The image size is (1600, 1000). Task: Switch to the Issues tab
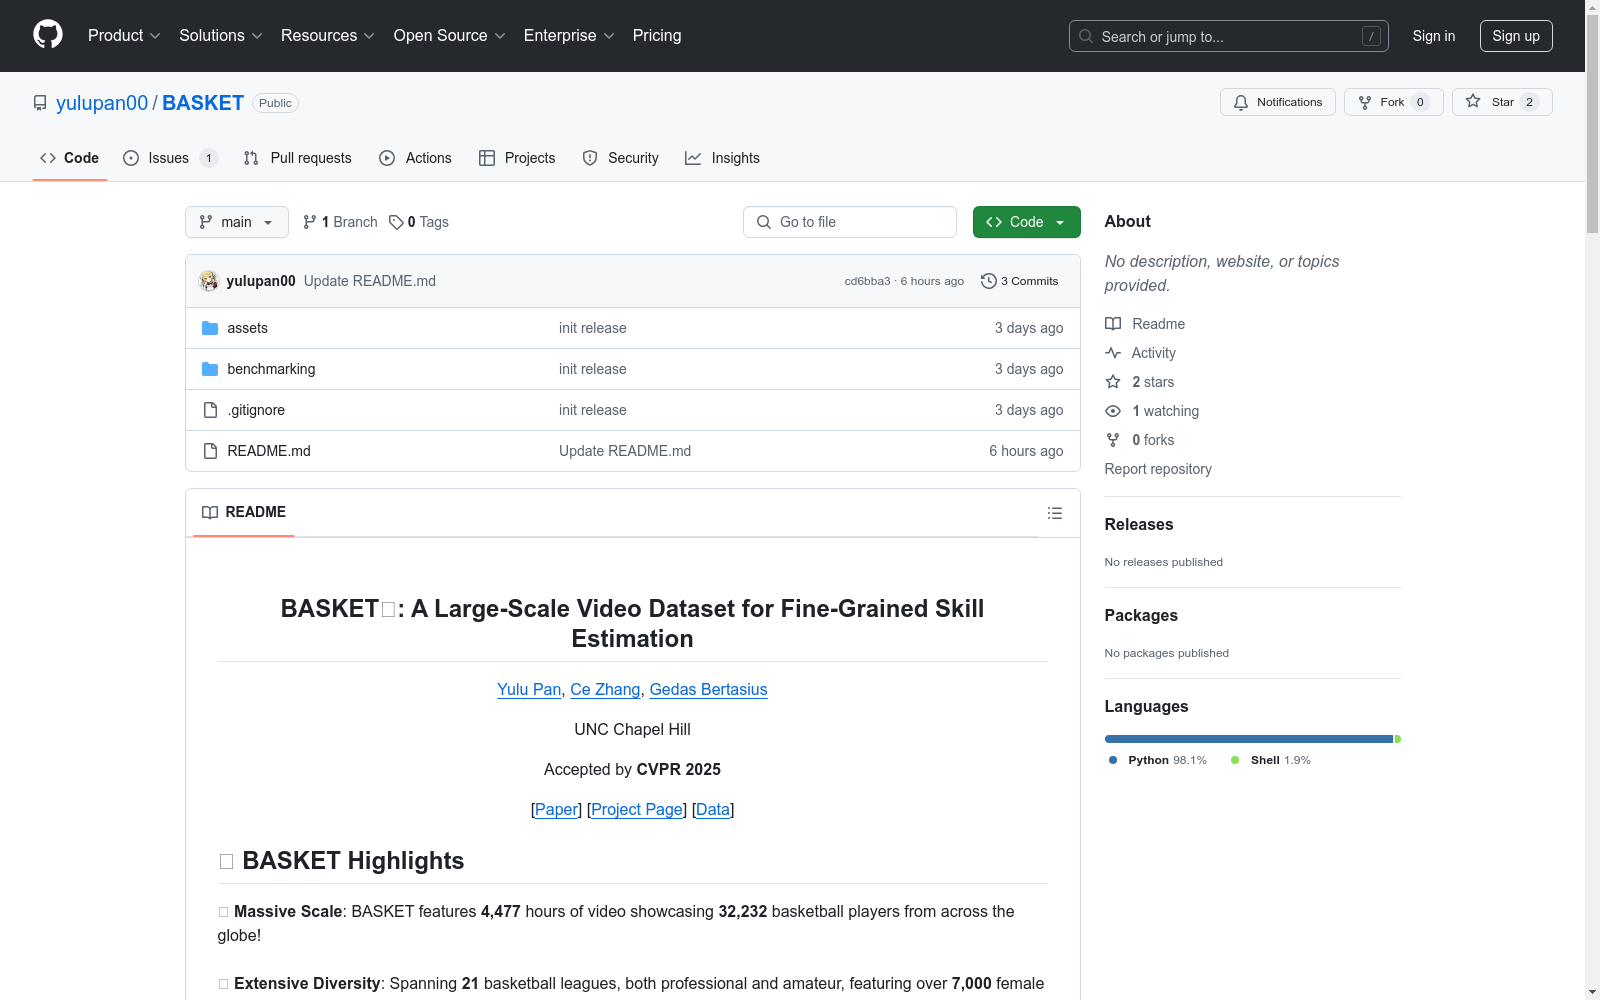point(169,158)
